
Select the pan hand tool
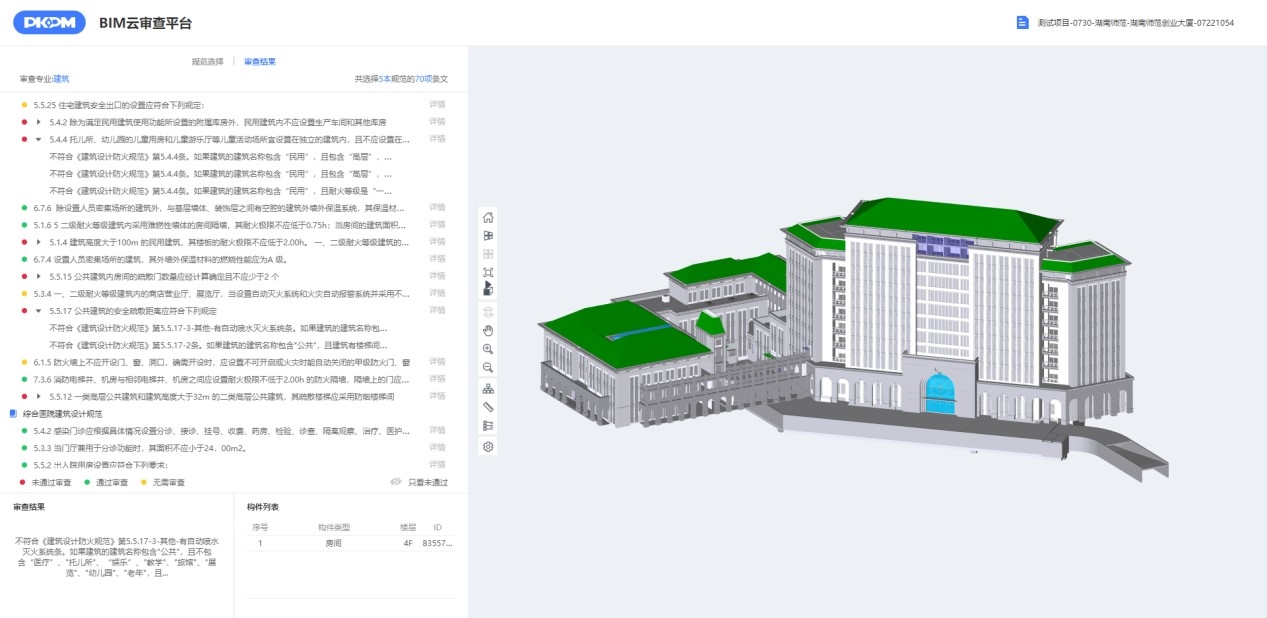pyautogui.click(x=488, y=330)
